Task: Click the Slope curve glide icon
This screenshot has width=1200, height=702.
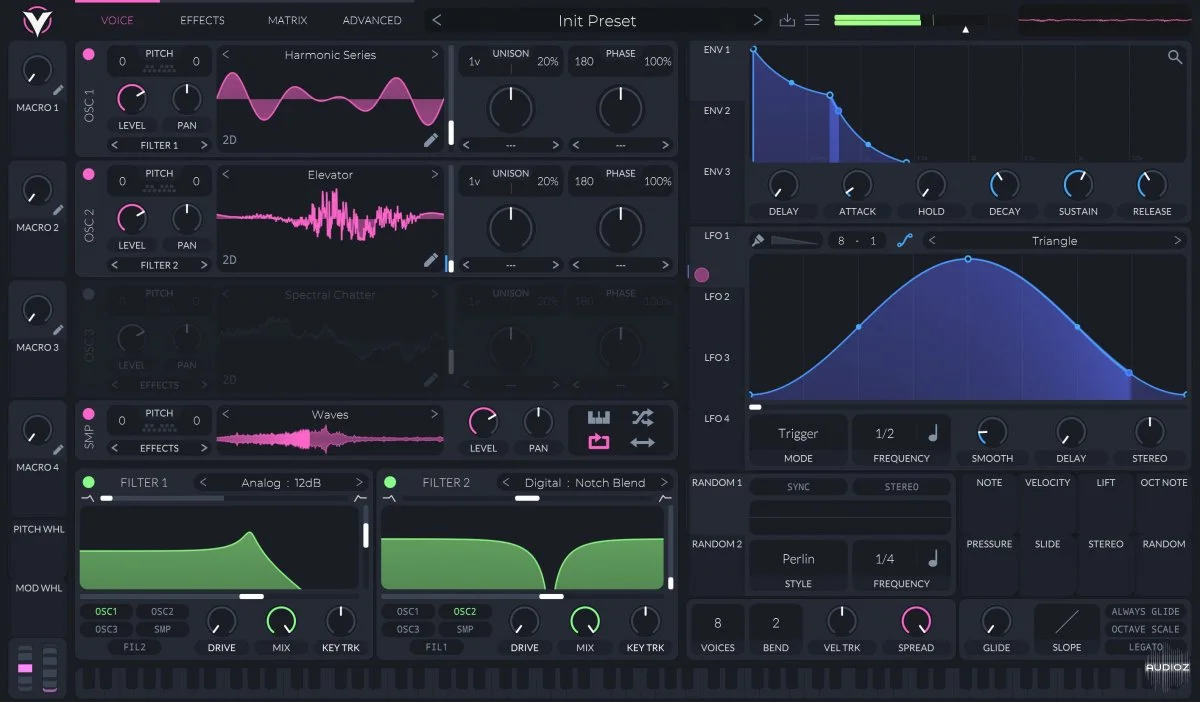Action: tap(1066, 622)
